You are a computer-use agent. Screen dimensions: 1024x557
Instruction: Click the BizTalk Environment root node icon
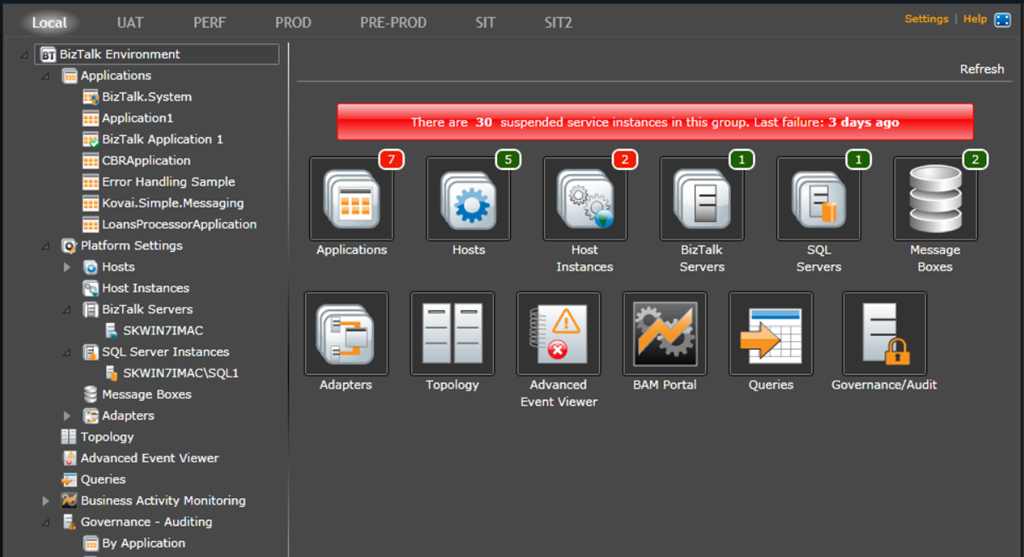(48, 55)
